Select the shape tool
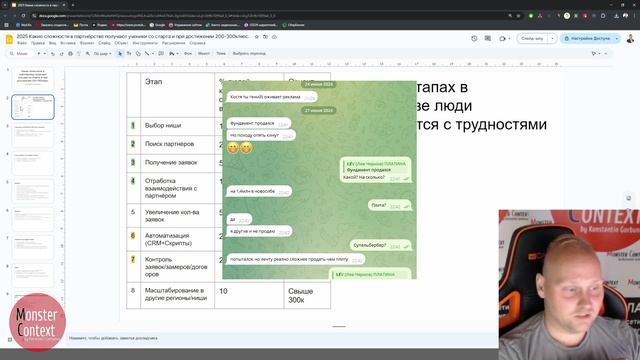 pos(138,53)
